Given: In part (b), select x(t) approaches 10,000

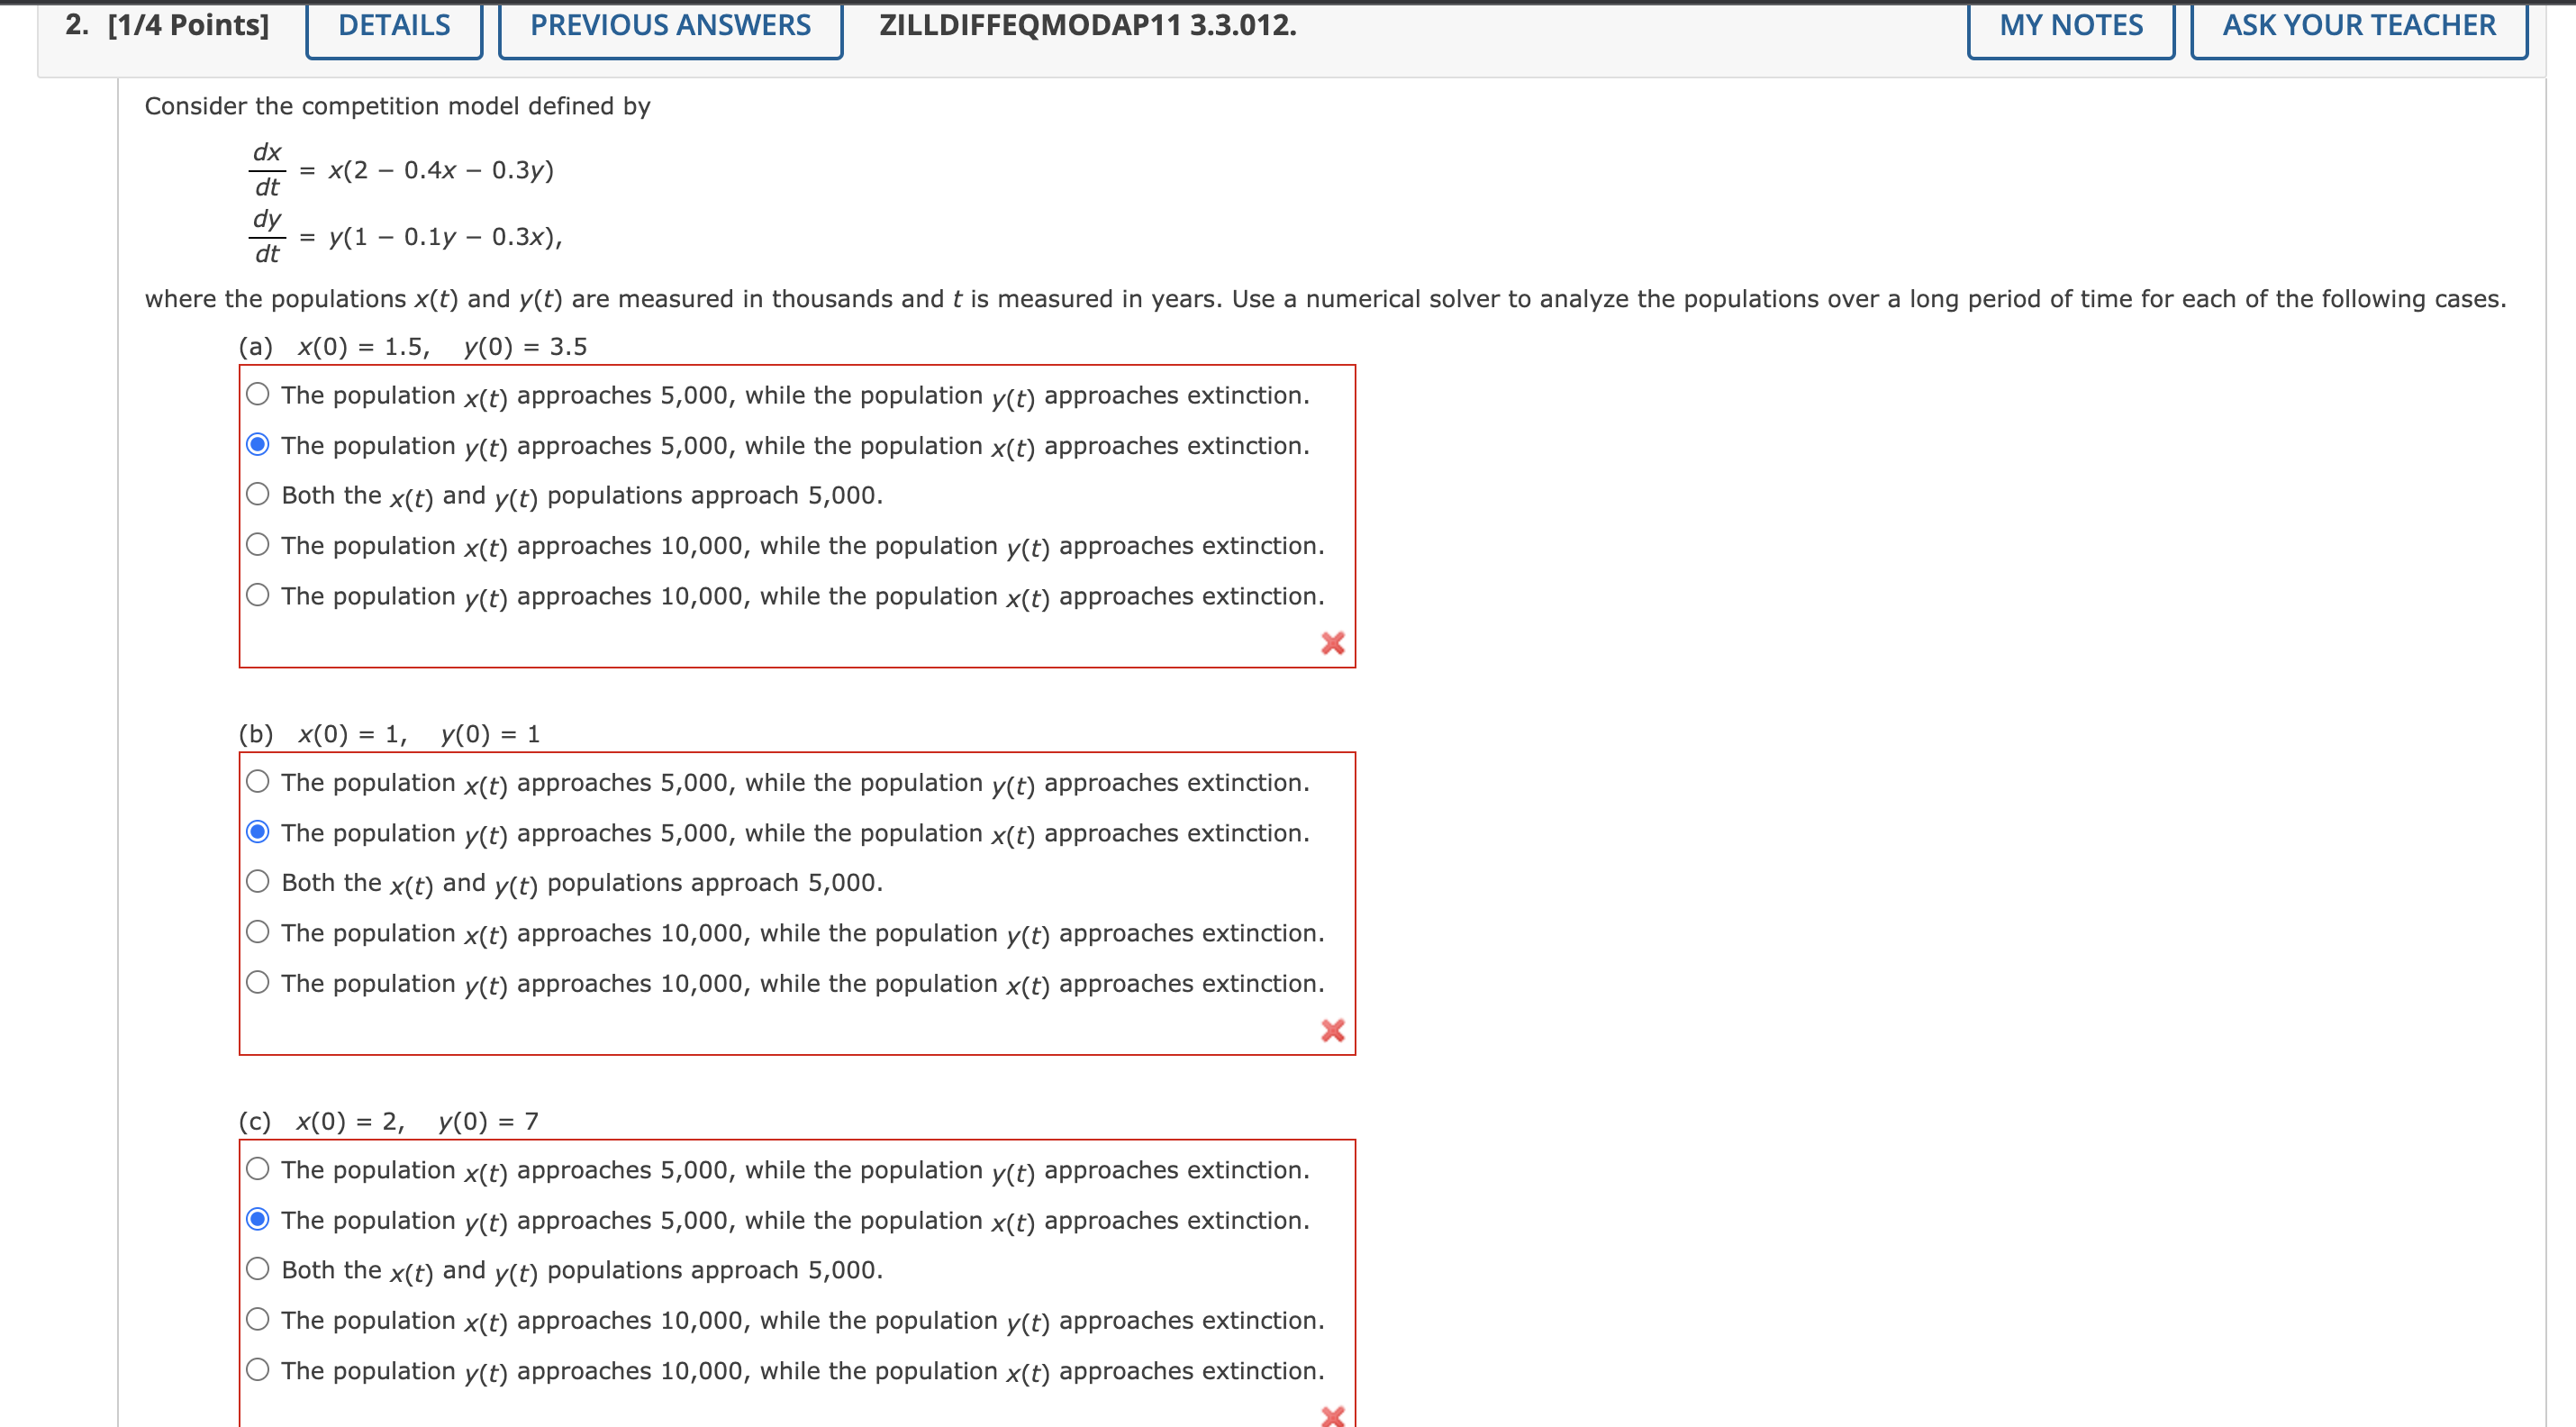Looking at the screenshot, I should point(258,932).
